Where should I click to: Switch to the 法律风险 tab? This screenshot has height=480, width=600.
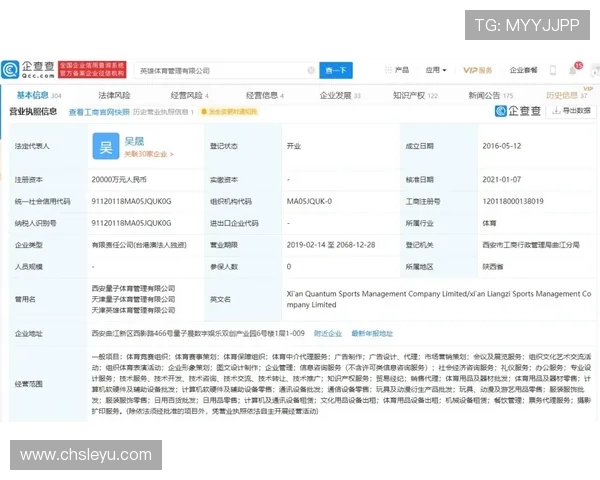pos(114,95)
